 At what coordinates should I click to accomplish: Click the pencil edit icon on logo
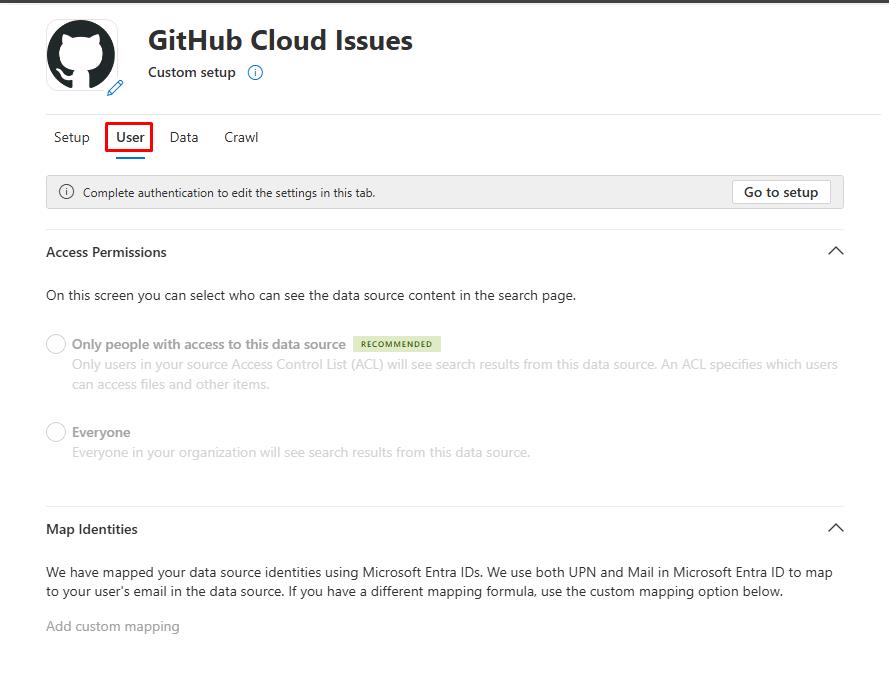115,88
